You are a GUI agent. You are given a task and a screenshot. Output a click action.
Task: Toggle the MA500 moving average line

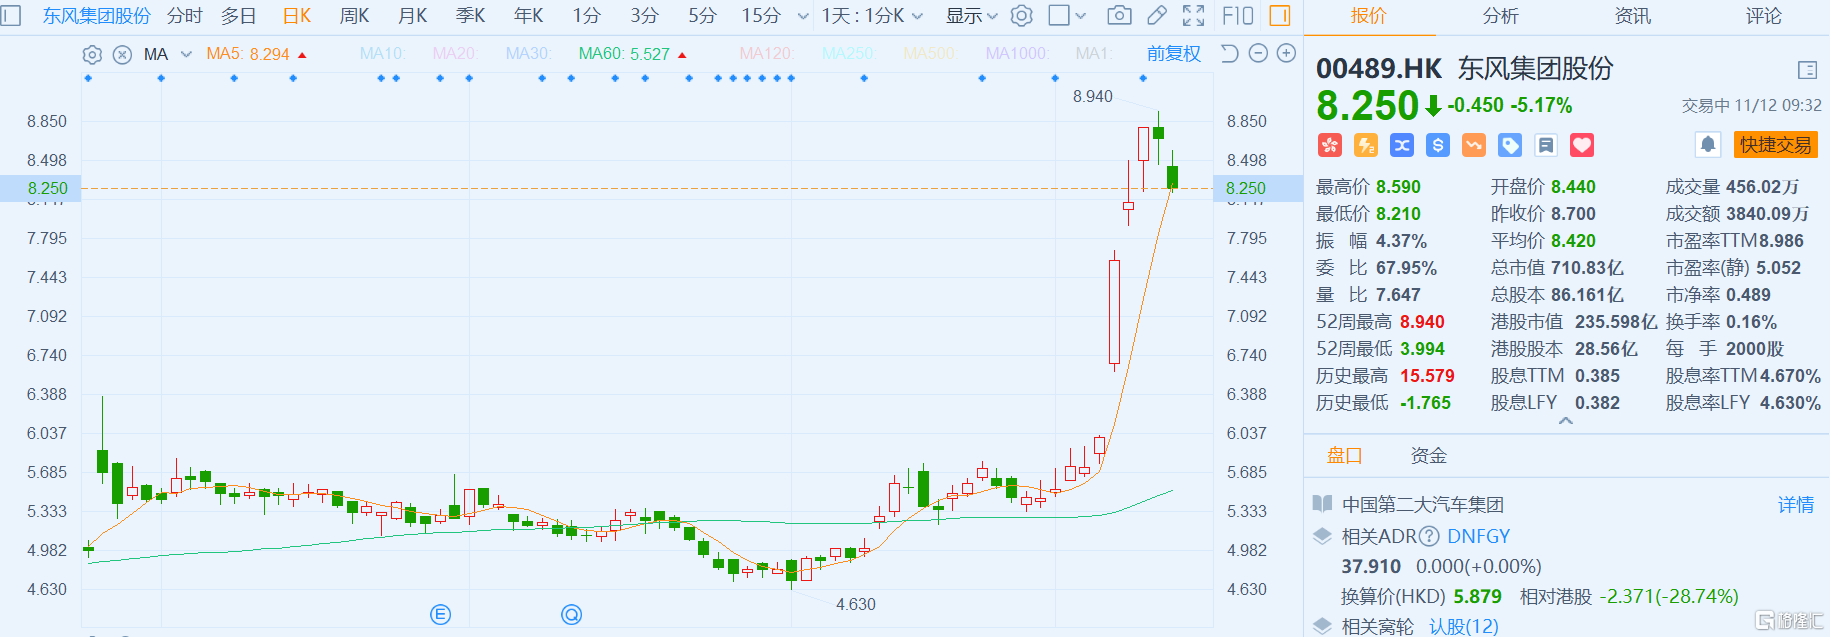coord(930,54)
